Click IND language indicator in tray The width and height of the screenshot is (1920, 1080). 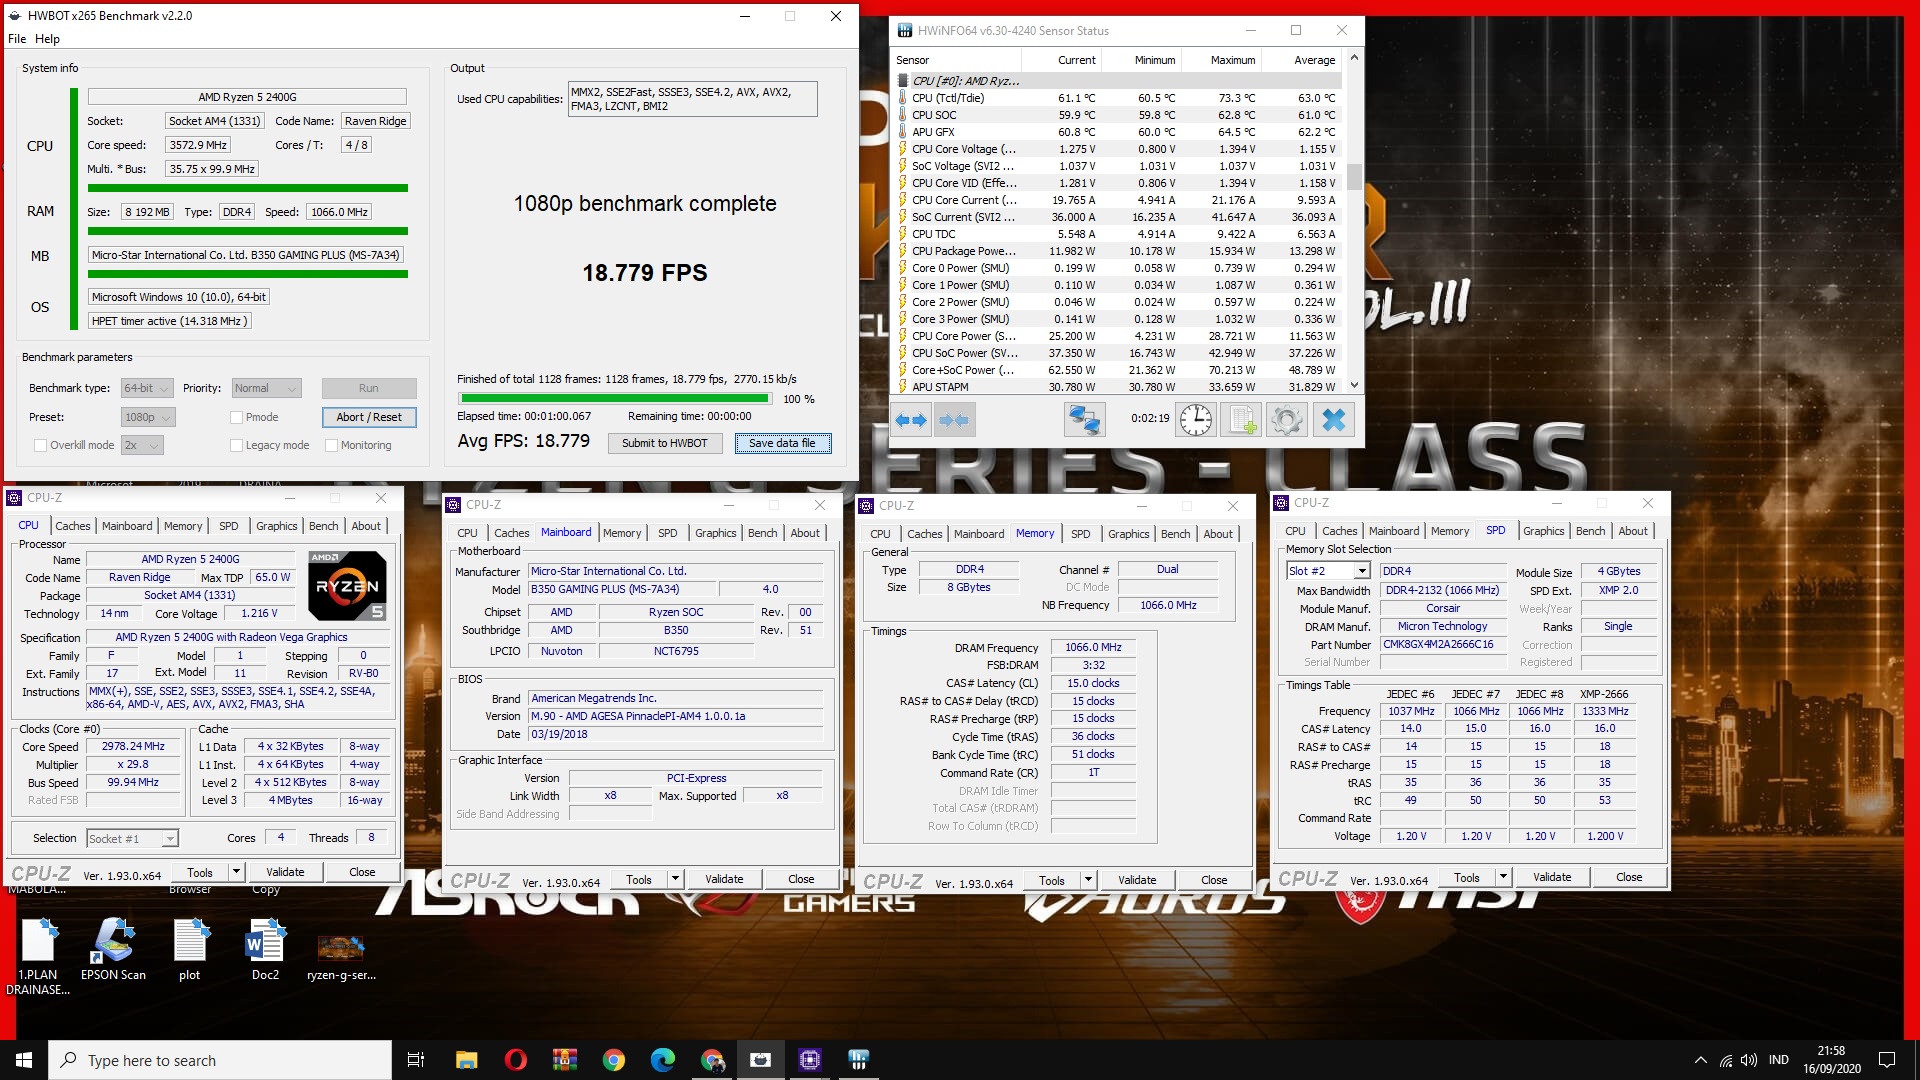coord(1779,1060)
